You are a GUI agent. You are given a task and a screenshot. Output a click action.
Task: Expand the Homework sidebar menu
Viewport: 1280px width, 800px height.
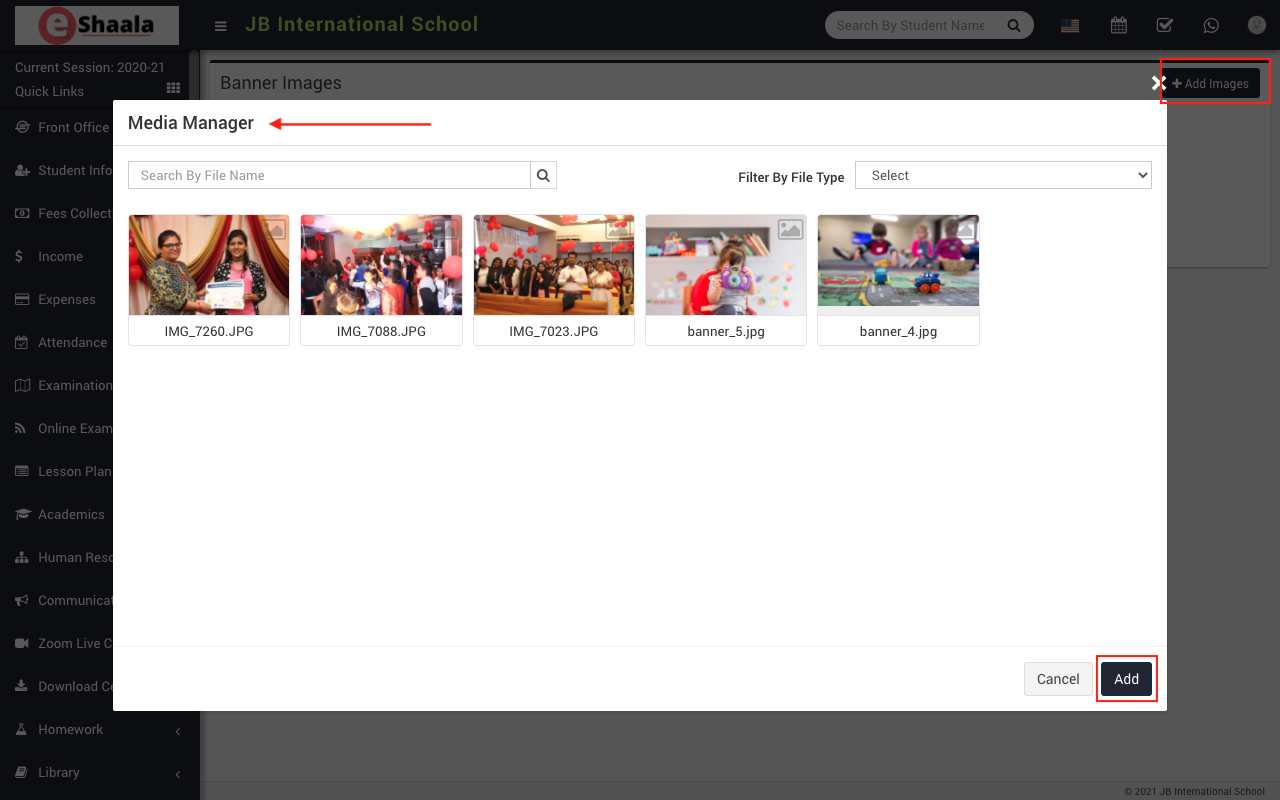70,729
